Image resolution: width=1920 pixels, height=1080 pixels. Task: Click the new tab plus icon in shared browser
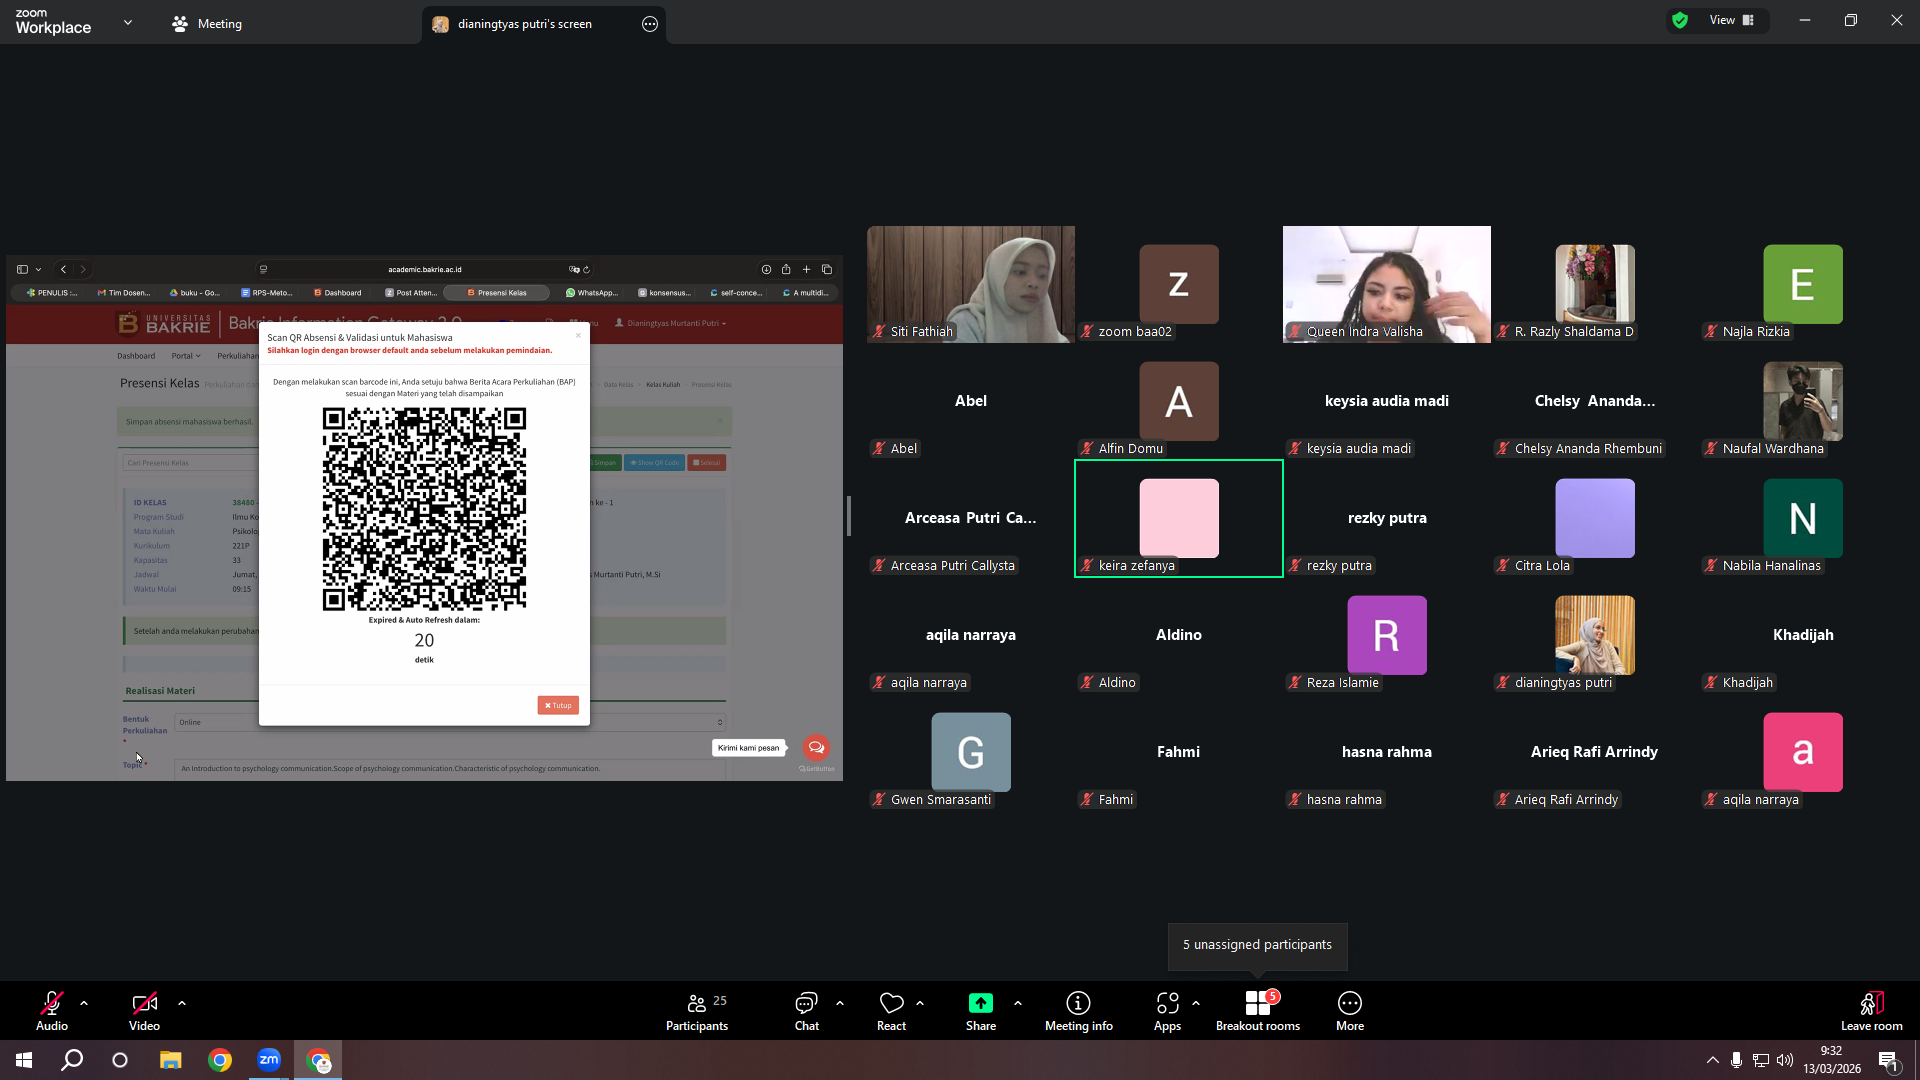tap(806, 269)
